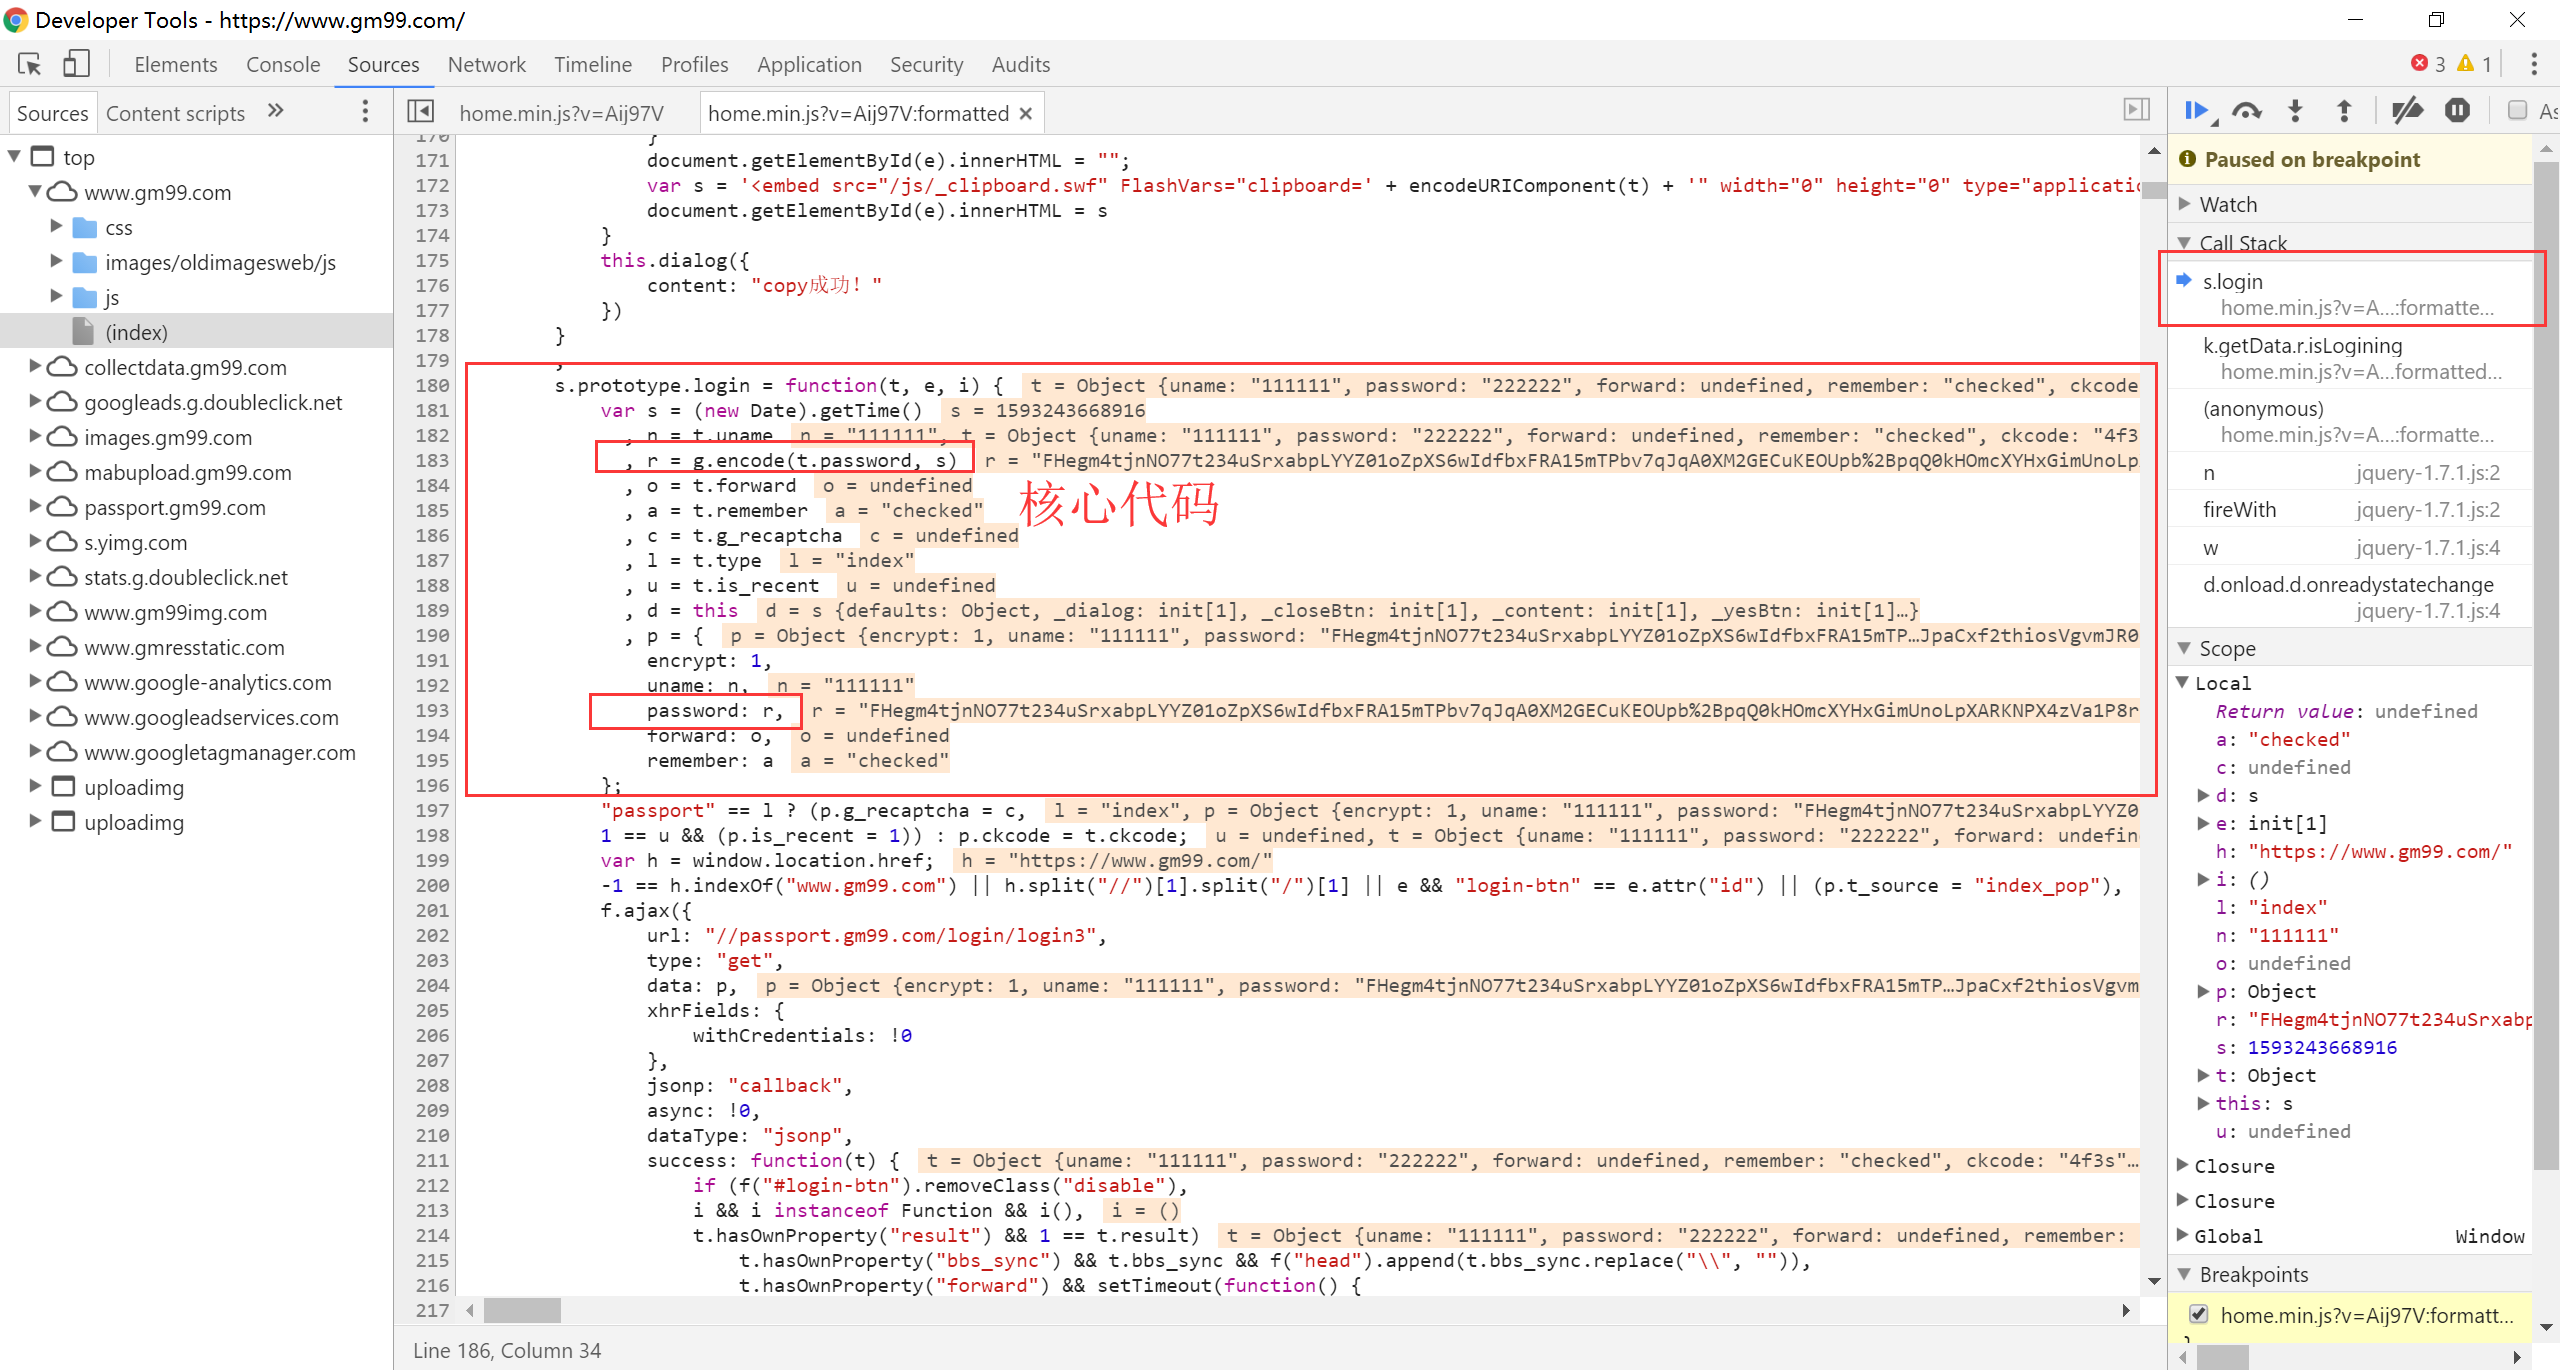Expand the css folder in tree
2560x1370 pixels.
tap(57, 227)
